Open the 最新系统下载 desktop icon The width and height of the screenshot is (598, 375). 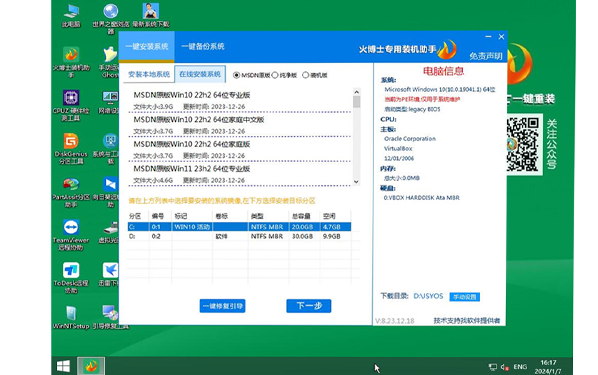(x=151, y=15)
